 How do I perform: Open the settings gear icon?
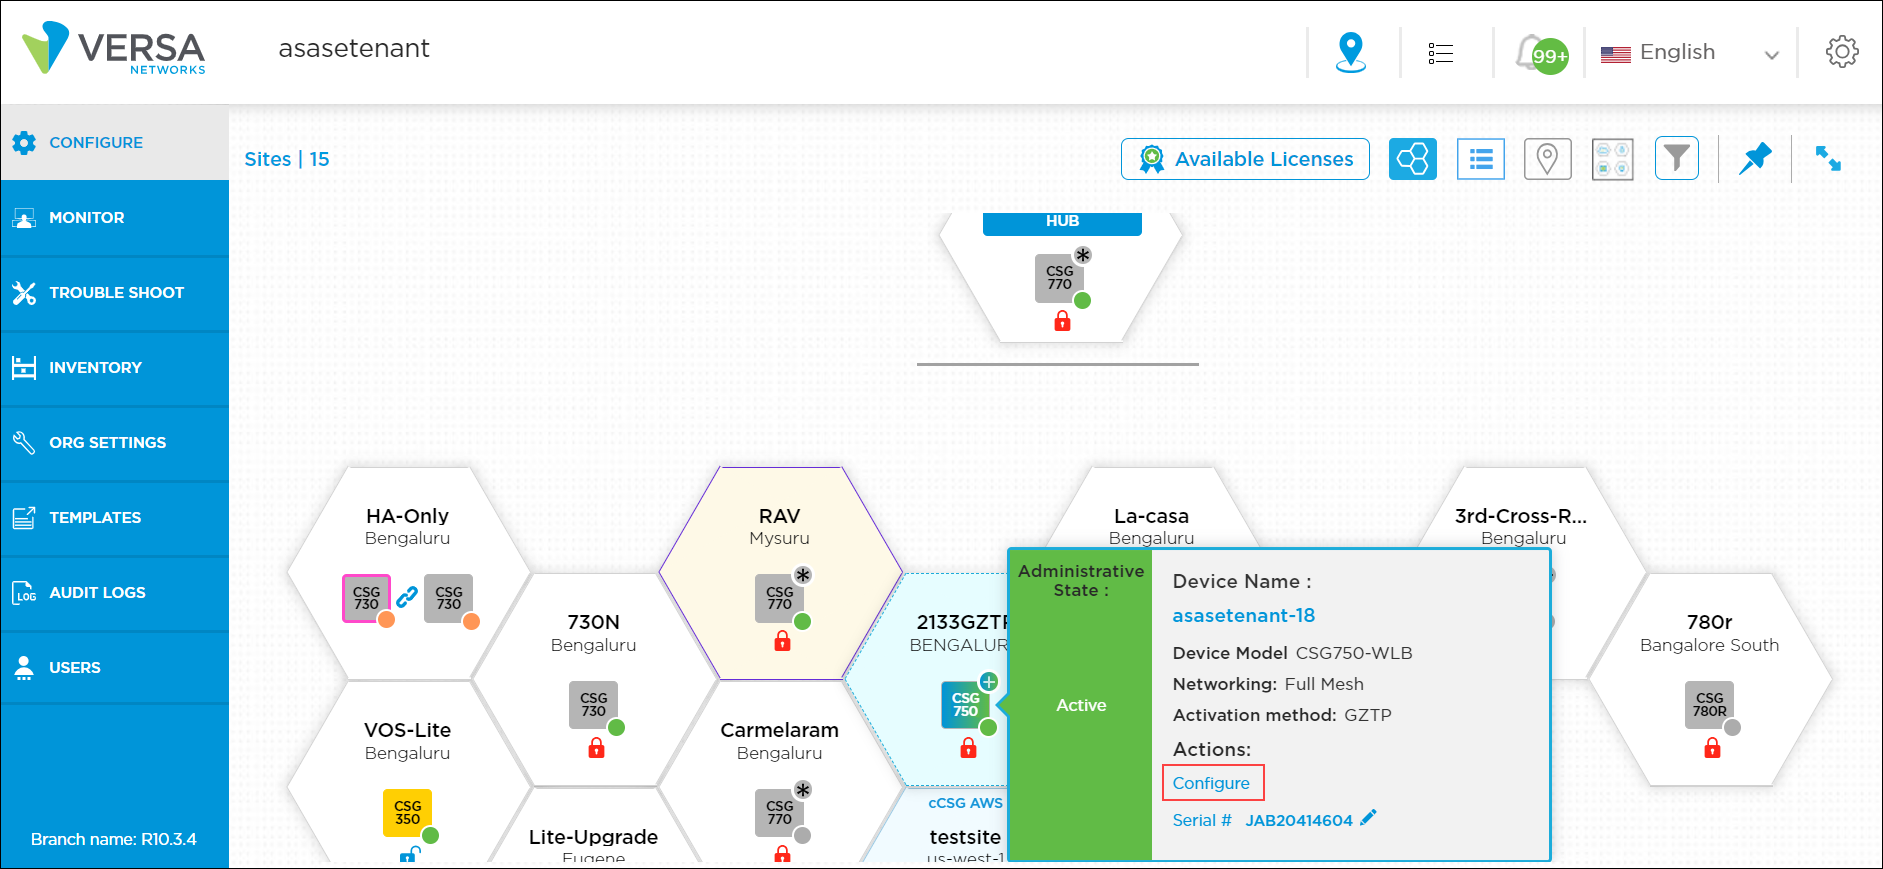tap(1841, 52)
